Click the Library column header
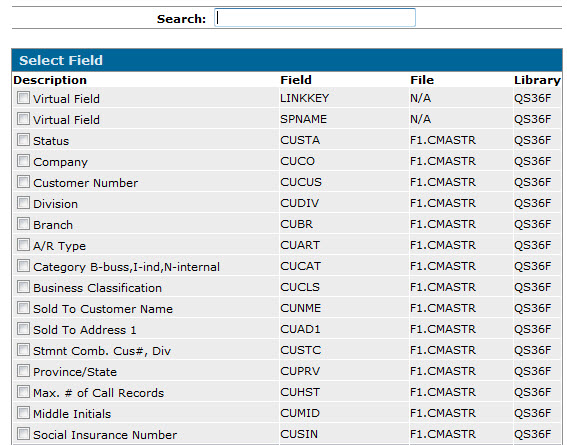Viewport: 567px width, 445px height. pyautogui.click(x=537, y=80)
